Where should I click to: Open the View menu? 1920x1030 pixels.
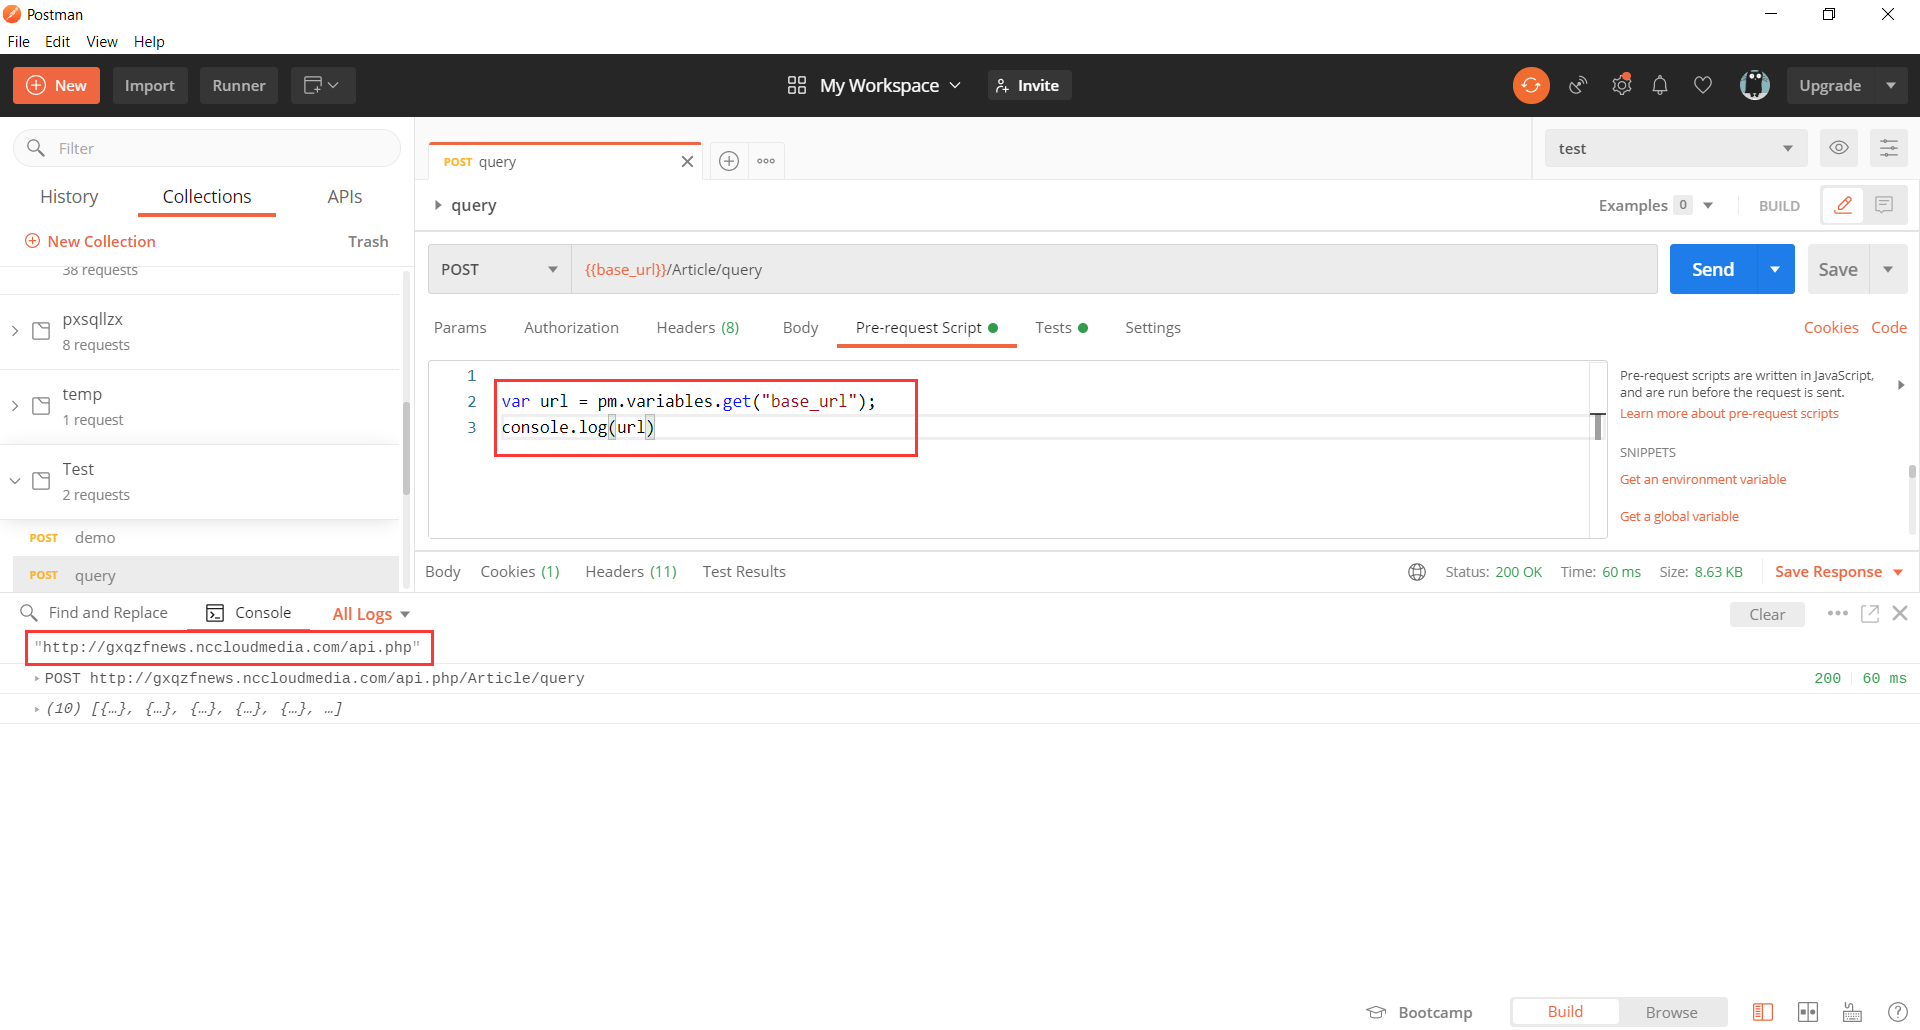(102, 41)
